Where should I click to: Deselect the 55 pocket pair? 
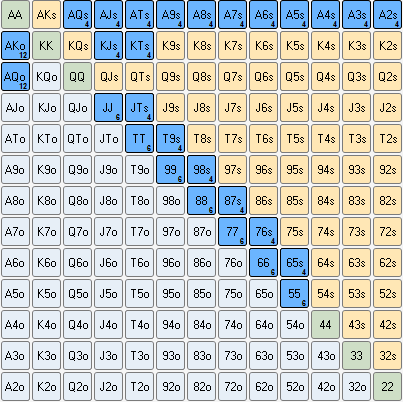coord(295,294)
